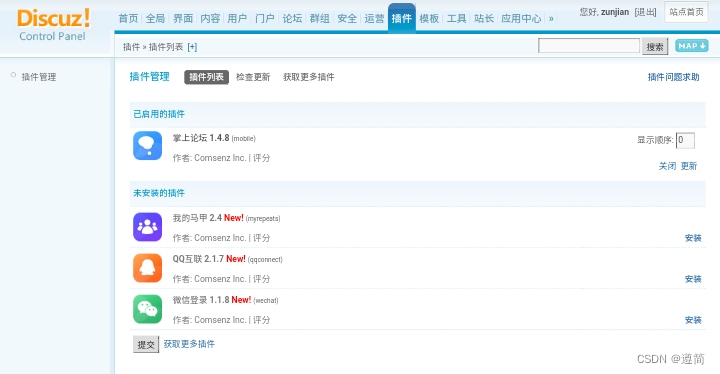Click the 显示顺序 input field
The width and height of the screenshot is (720, 374).
685,140
